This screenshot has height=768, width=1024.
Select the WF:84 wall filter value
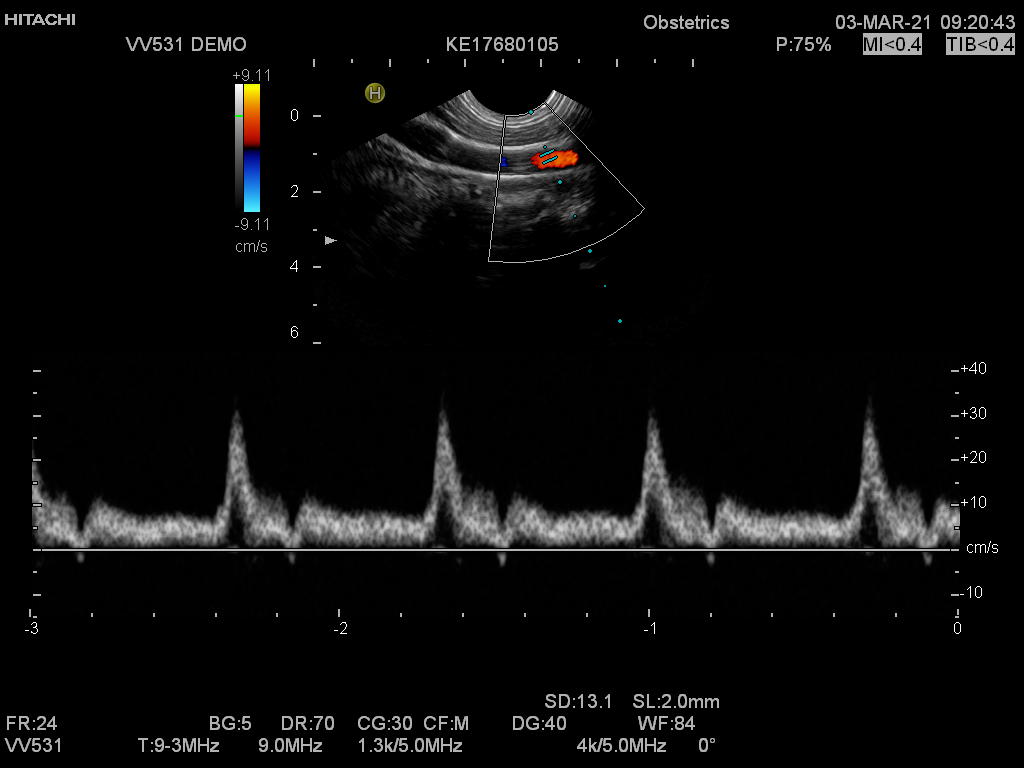(666, 723)
